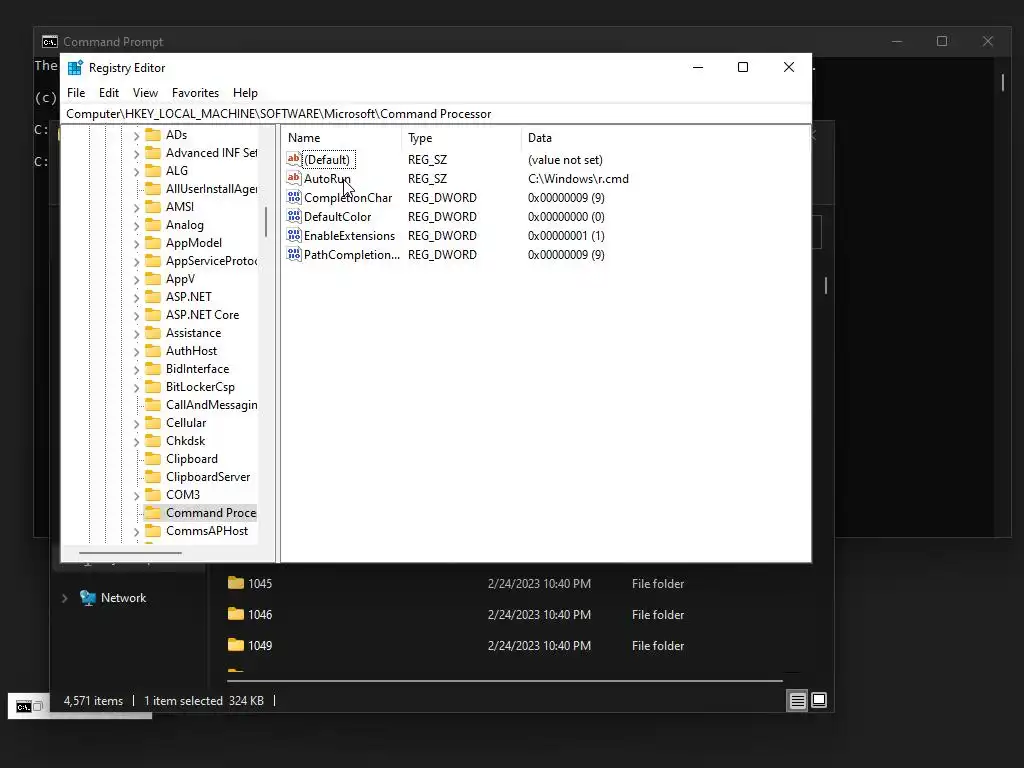Click the Command Prompt title bar icon
The width and height of the screenshot is (1024, 768).
[50, 42]
